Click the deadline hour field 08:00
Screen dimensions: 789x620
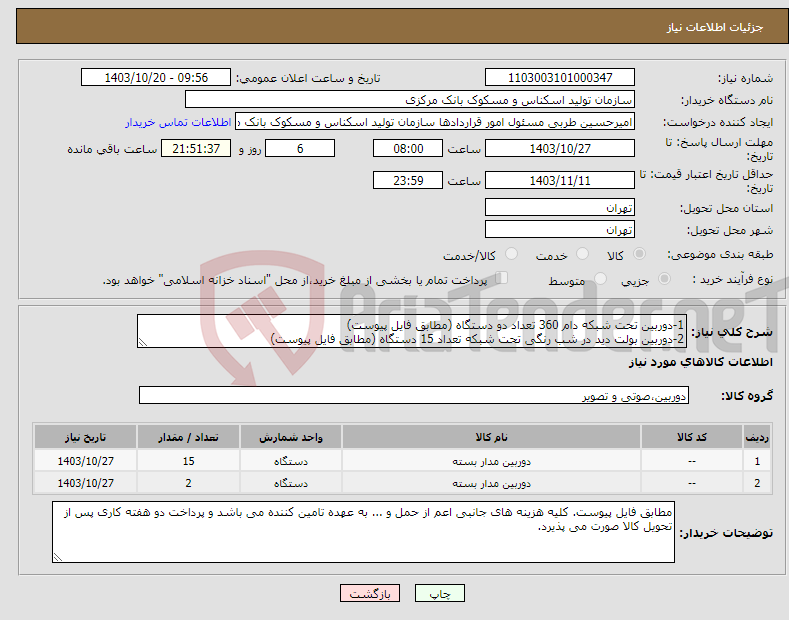[408, 148]
